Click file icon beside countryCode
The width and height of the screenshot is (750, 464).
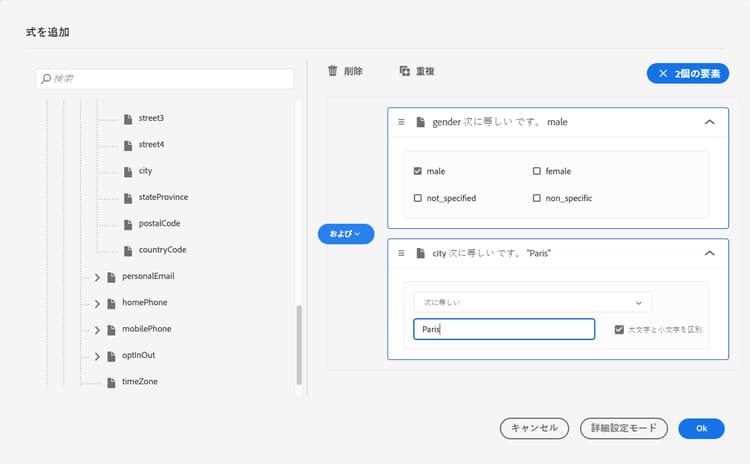coord(128,251)
